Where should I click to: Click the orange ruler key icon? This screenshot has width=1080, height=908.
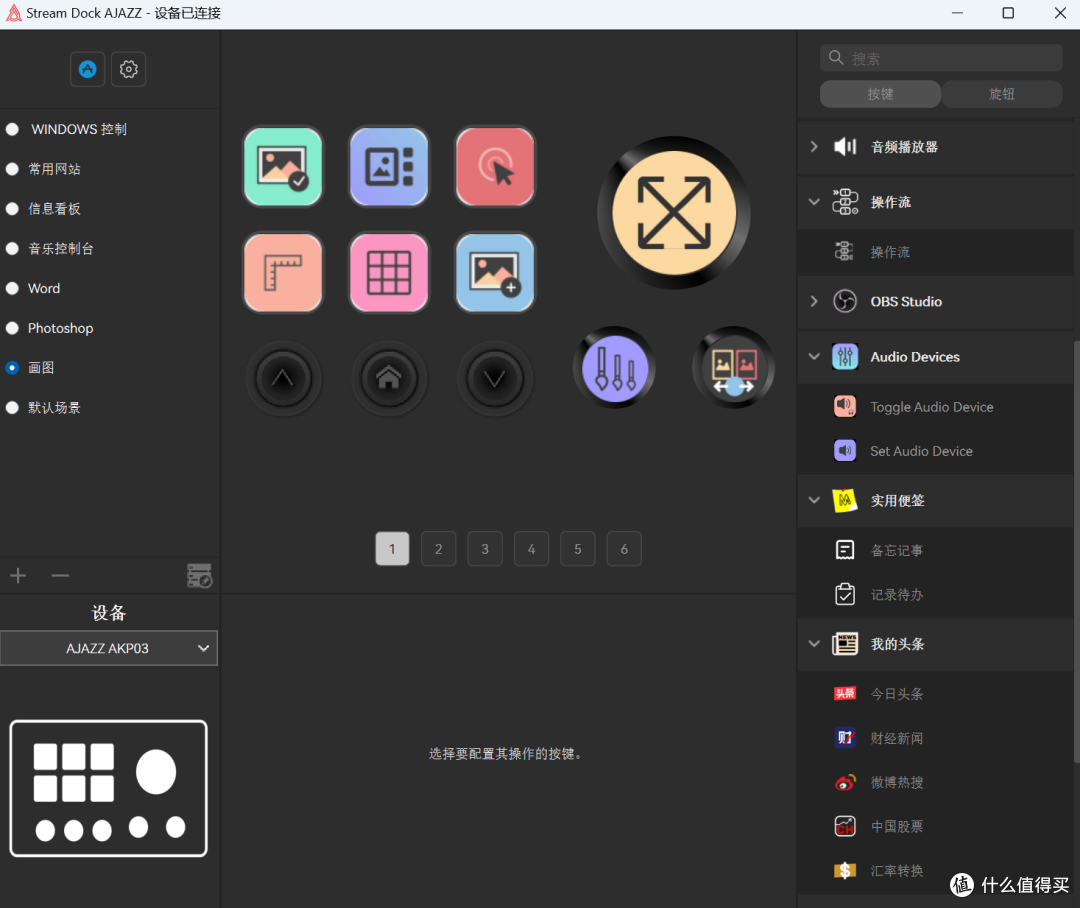point(283,273)
